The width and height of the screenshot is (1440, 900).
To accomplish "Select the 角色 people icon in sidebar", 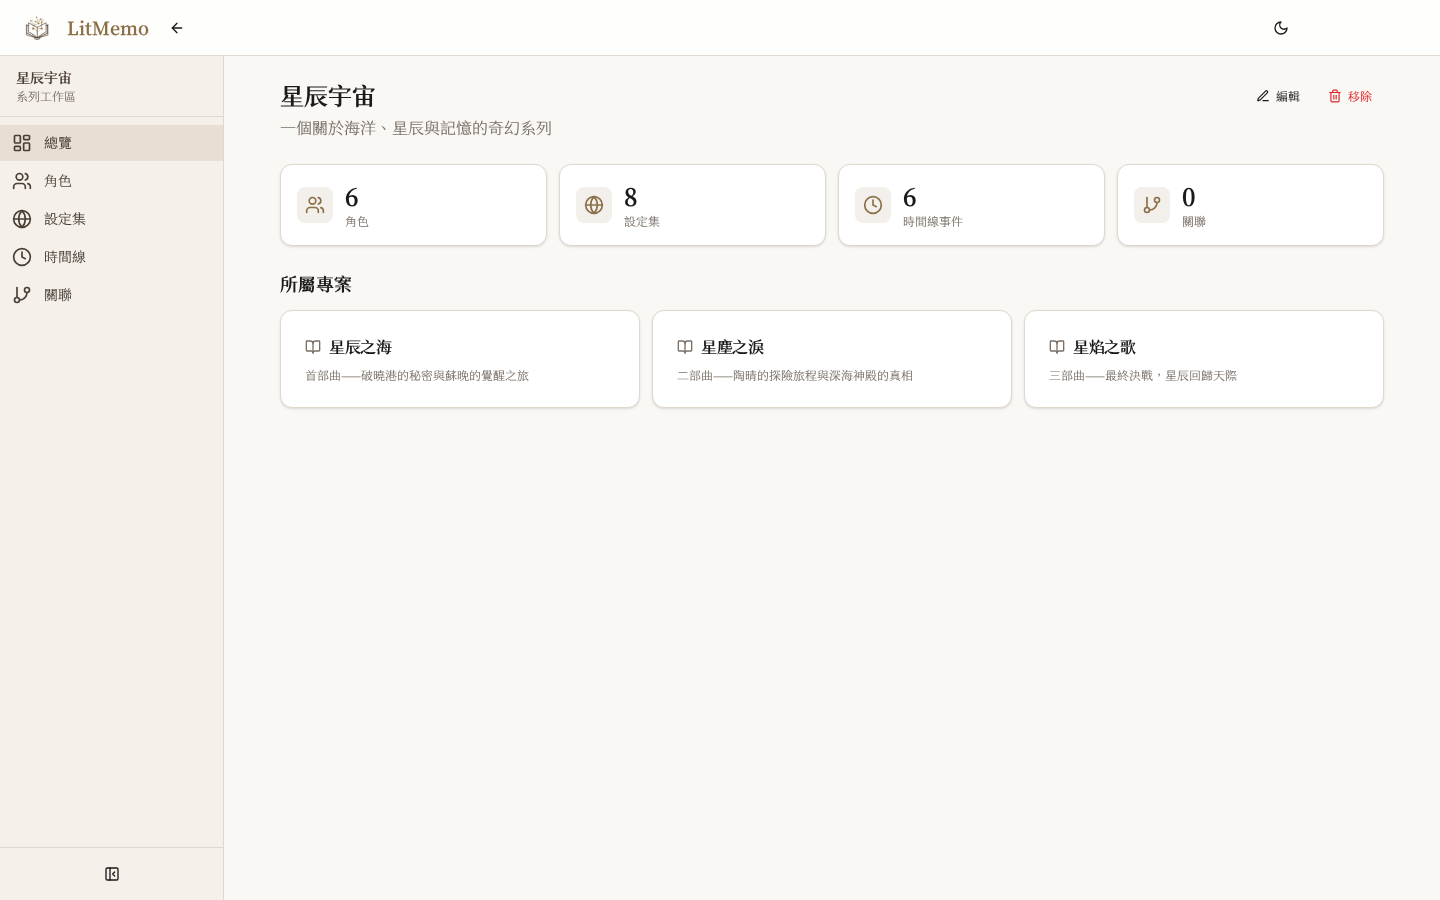I will [x=22, y=181].
